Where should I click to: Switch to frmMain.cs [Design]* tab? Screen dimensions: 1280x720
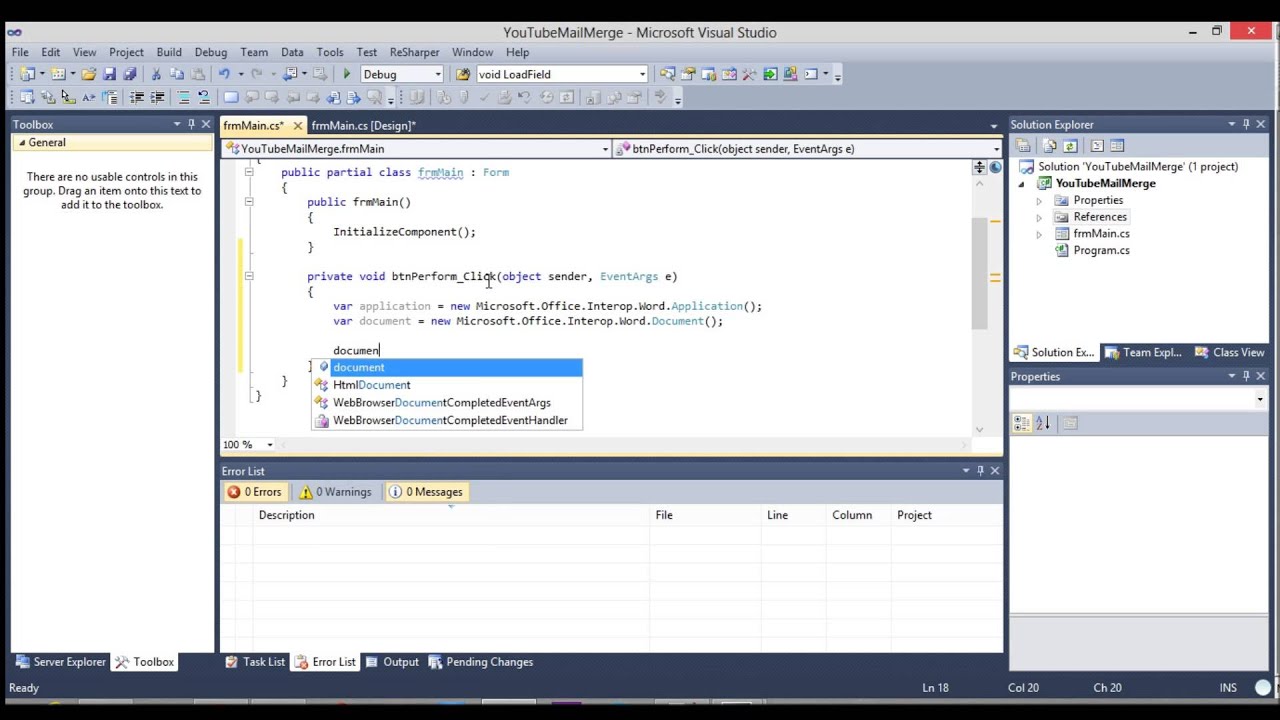click(x=363, y=125)
